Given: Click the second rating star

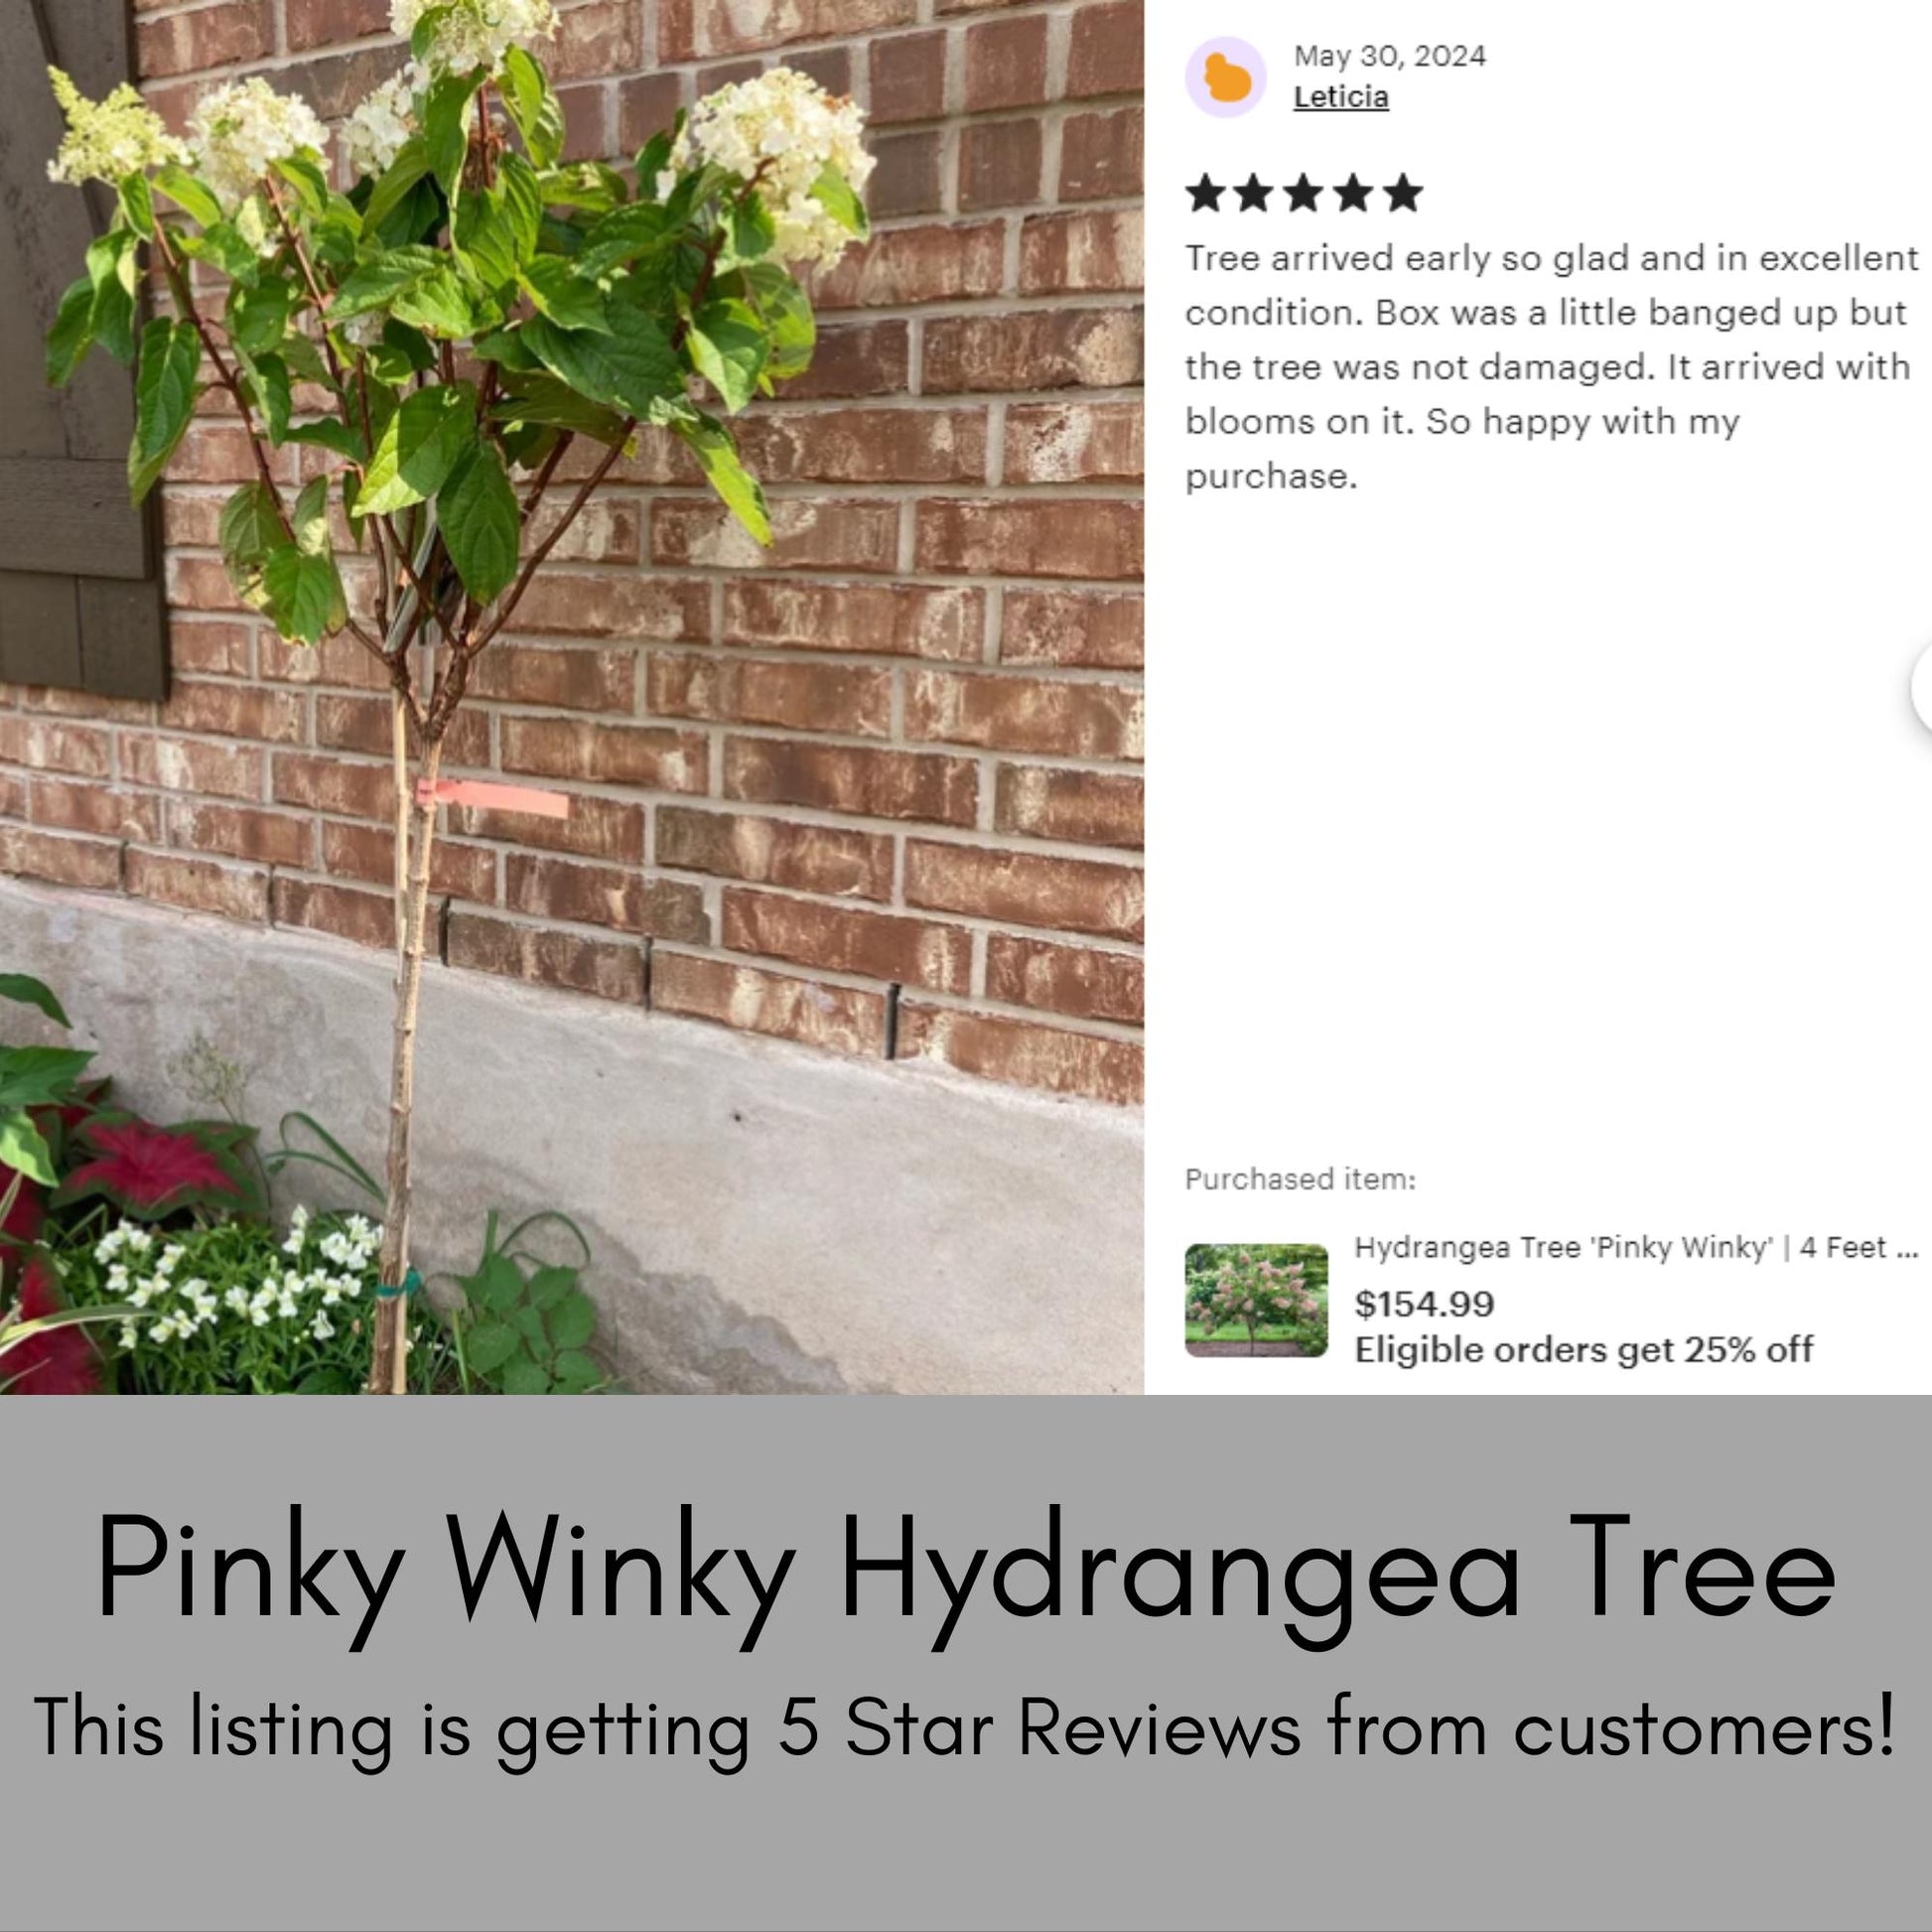Looking at the screenshot, I should [x=1255, y=193].
